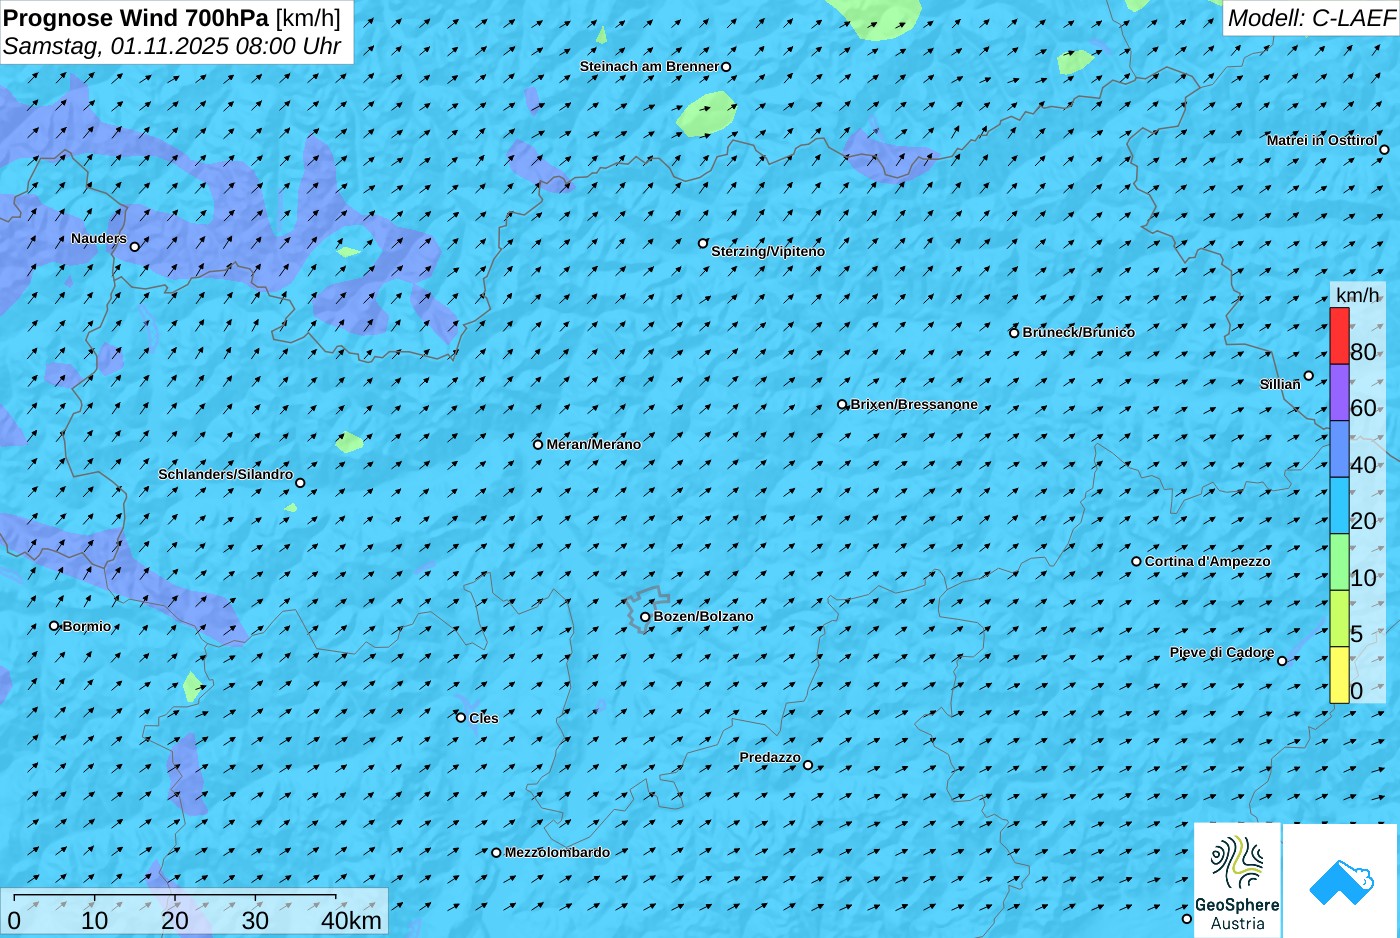Image resolution: width=1400 pixels, height=938 pixels.
Task: Click the 'km/h' legend heading
Action: pyautogui.click(x=1357, y=295)
